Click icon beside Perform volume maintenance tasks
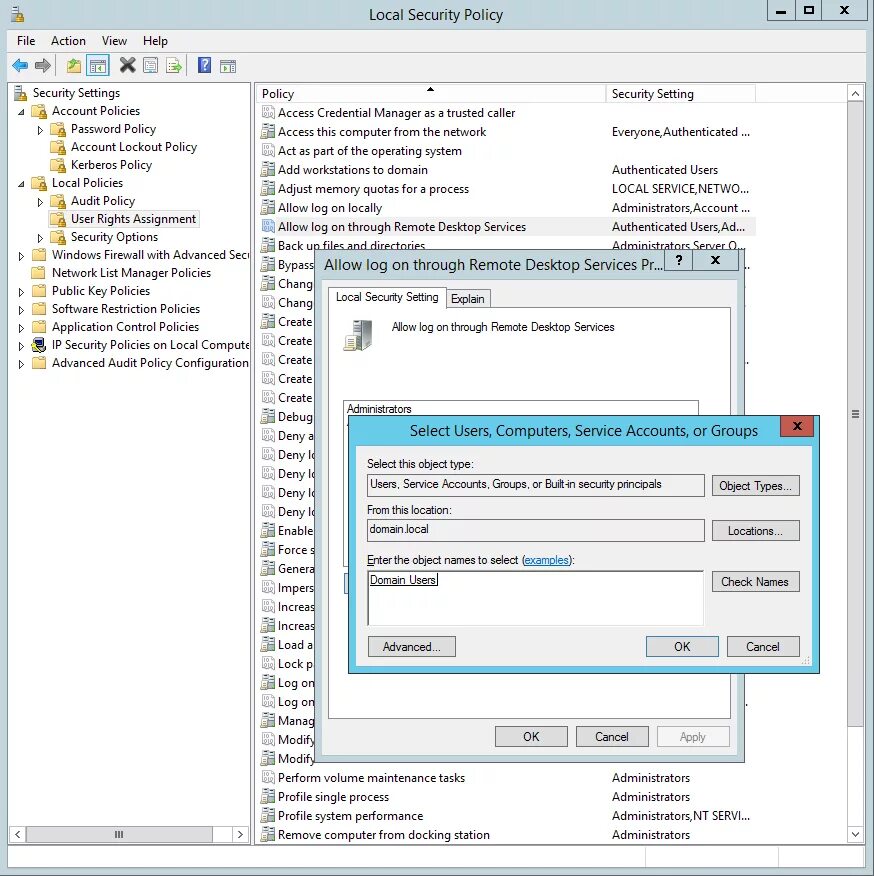 [268, 777]
